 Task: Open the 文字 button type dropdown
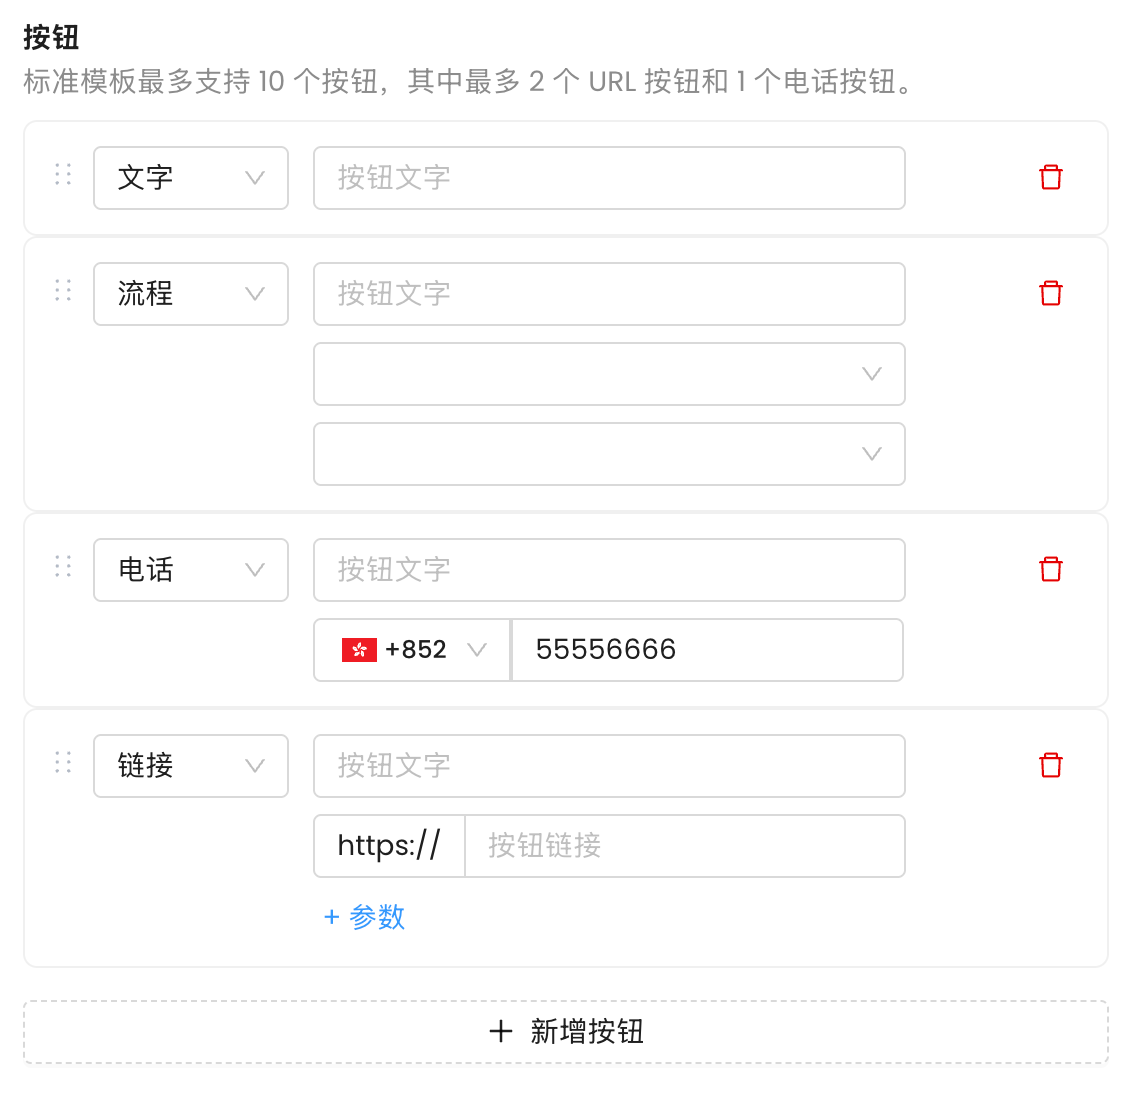click(191, 178)
